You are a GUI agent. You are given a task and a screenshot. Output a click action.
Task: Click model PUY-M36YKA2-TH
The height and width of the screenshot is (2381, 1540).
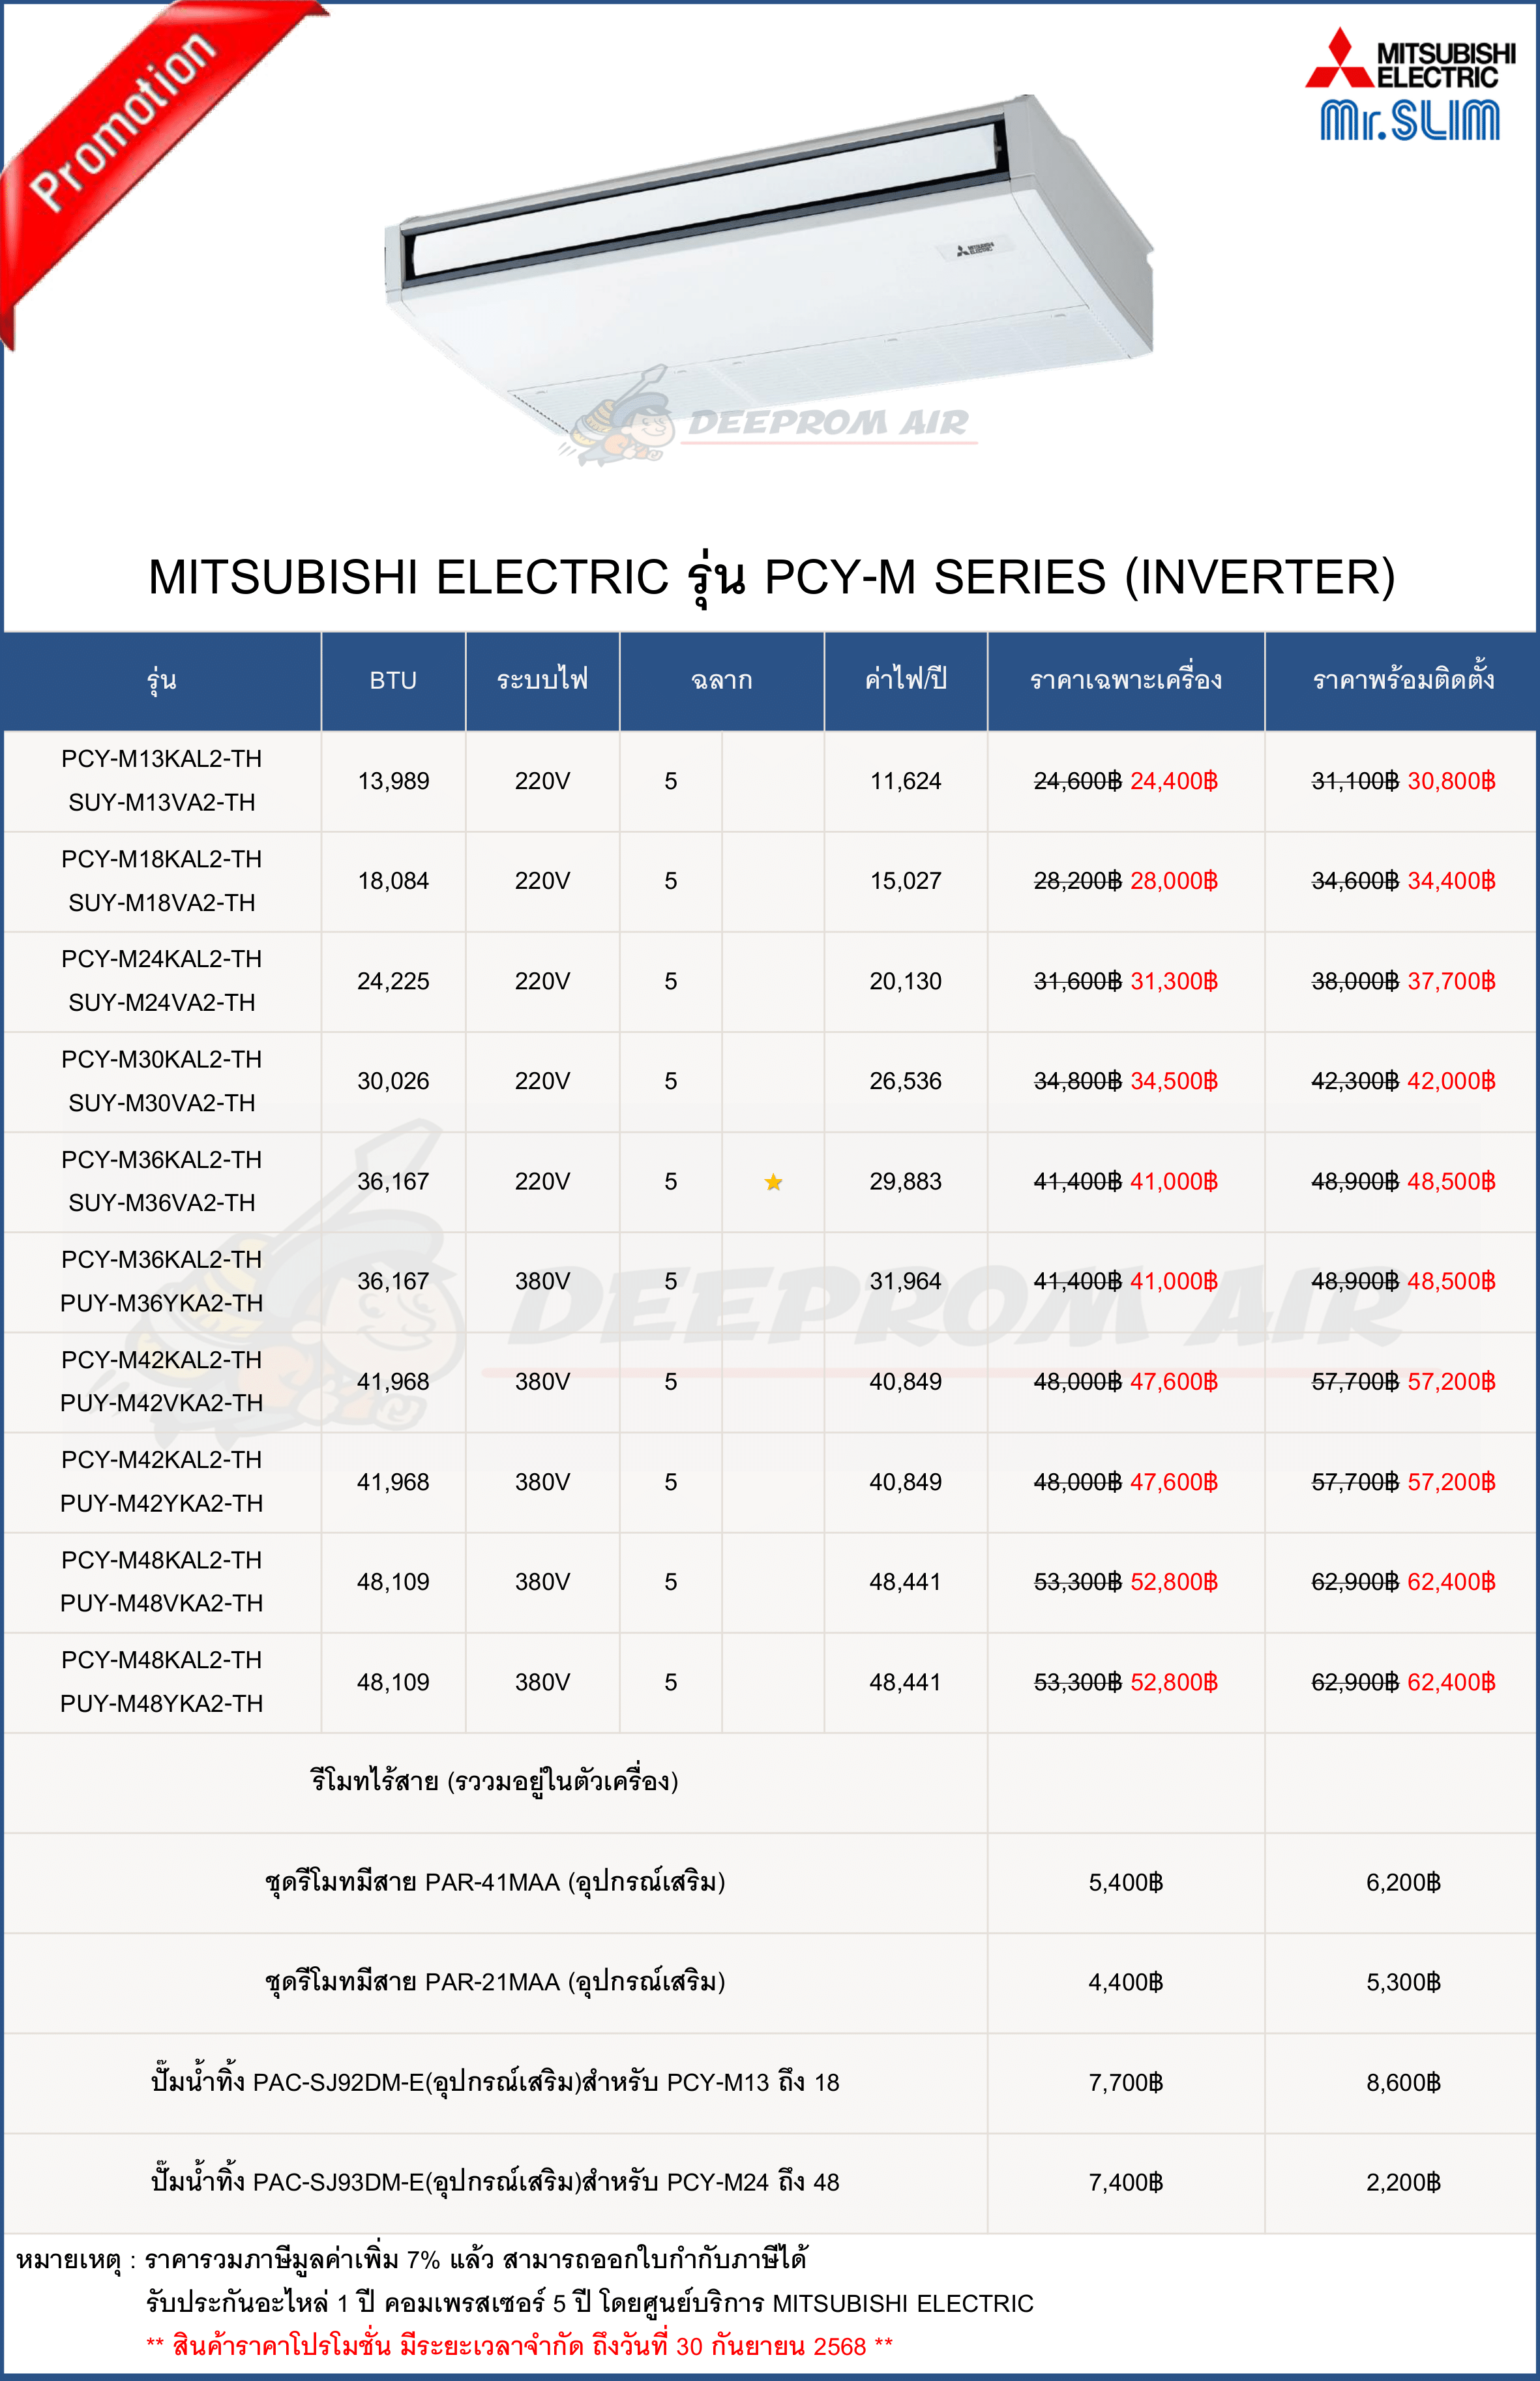pos(162,1303)
